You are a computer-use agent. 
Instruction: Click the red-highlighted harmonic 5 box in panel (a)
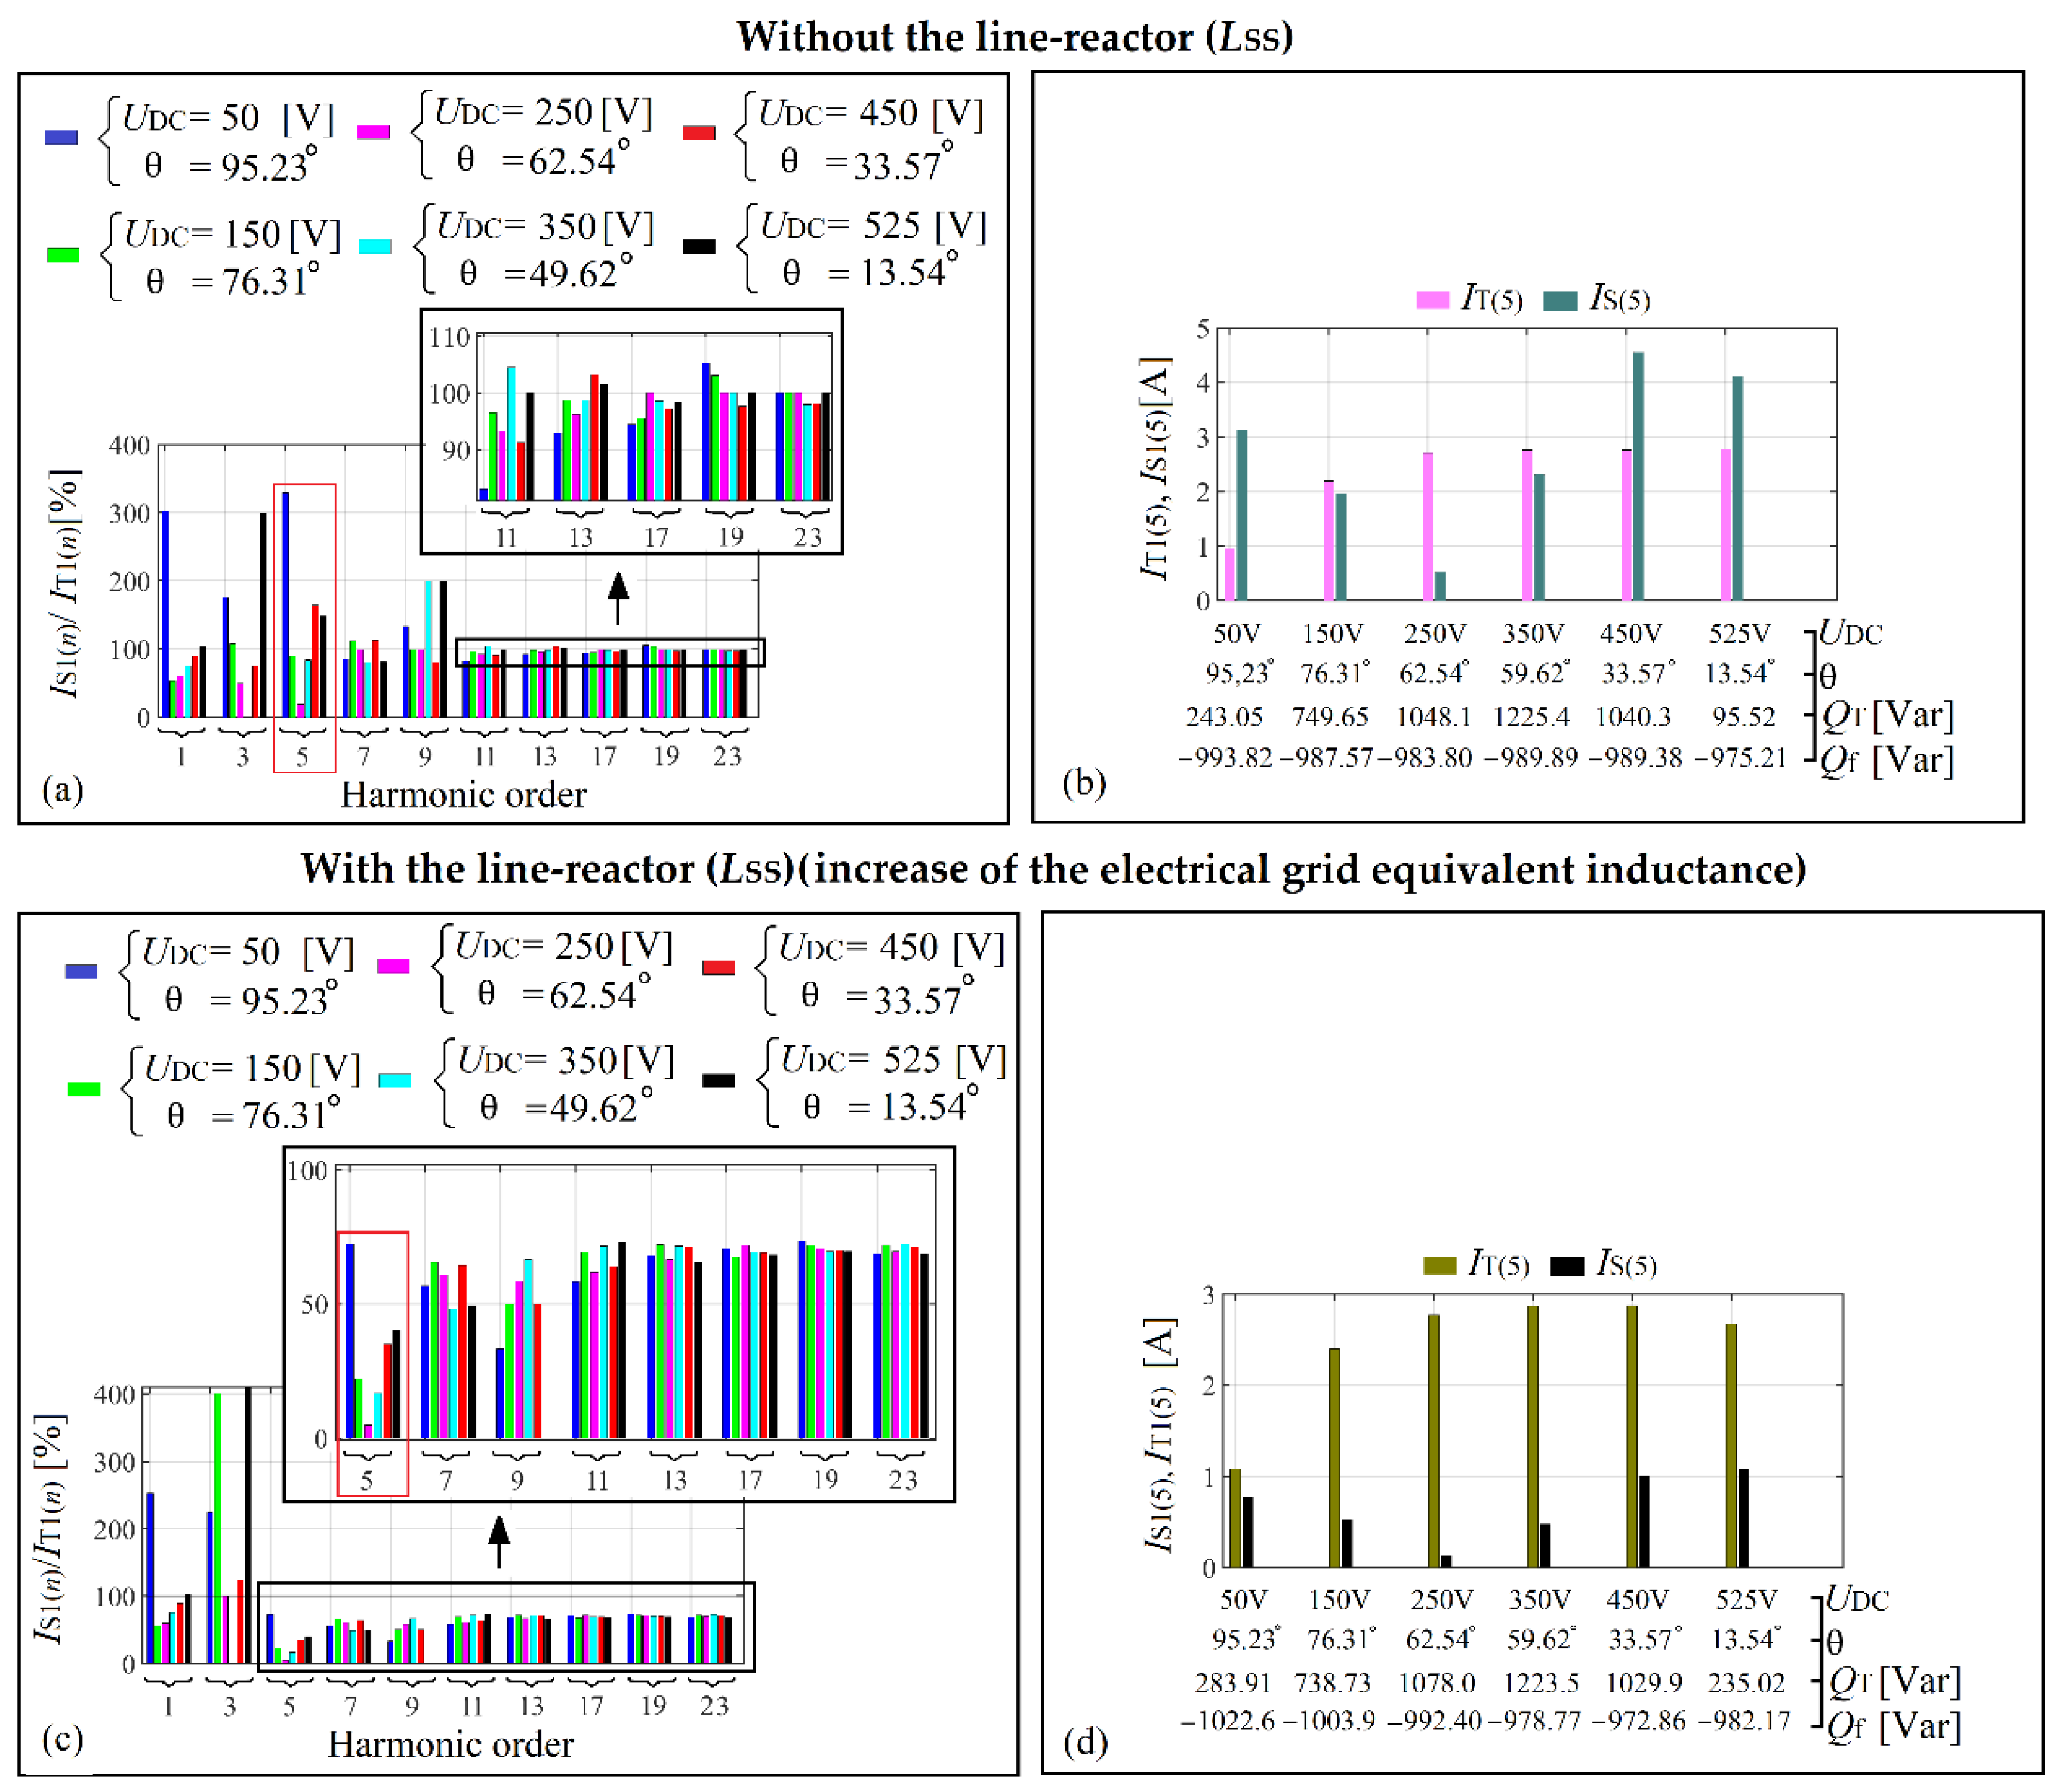coord(304,628)
